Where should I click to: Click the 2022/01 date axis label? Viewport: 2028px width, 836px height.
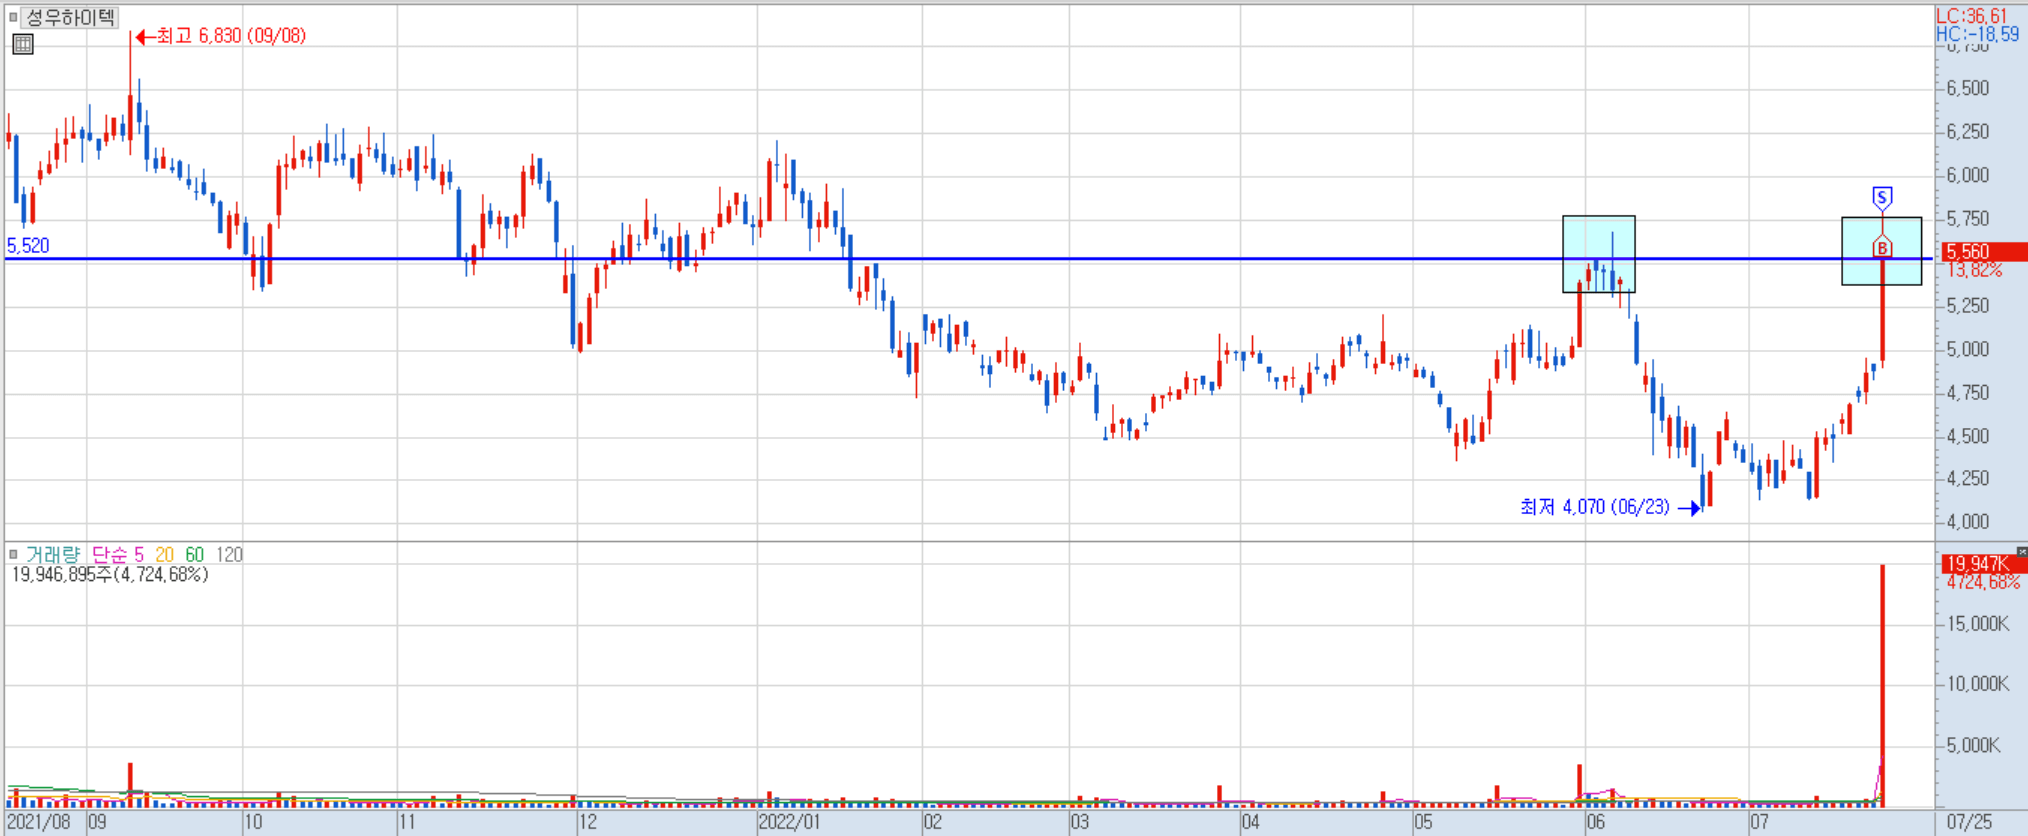789,822
